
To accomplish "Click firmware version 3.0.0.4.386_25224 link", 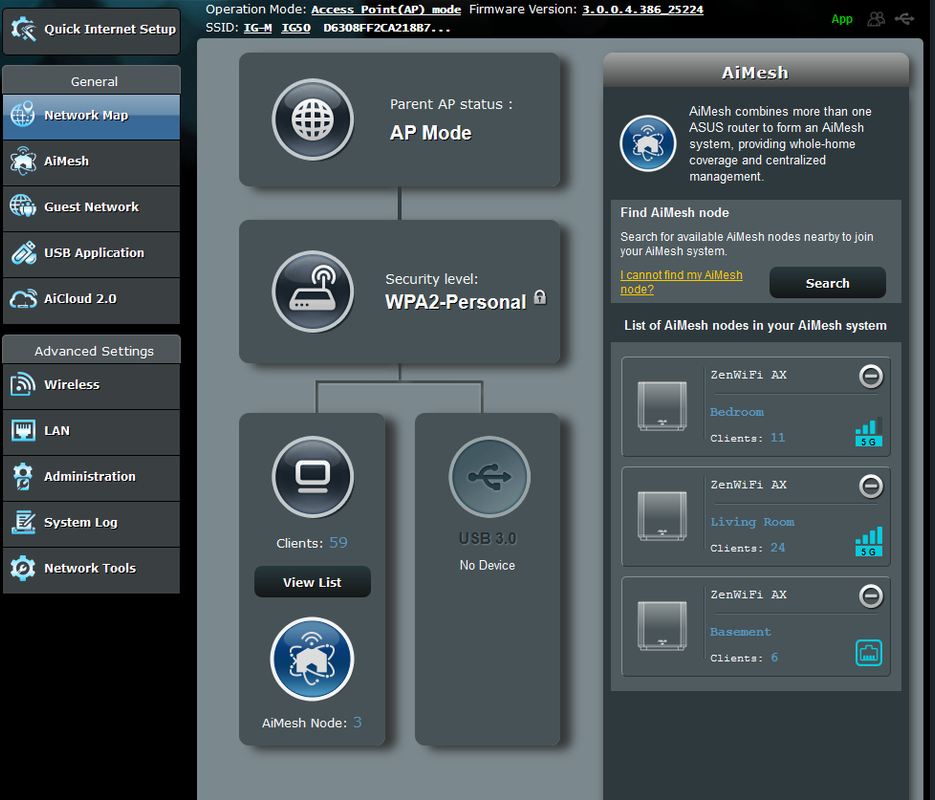I will point(643,10).
